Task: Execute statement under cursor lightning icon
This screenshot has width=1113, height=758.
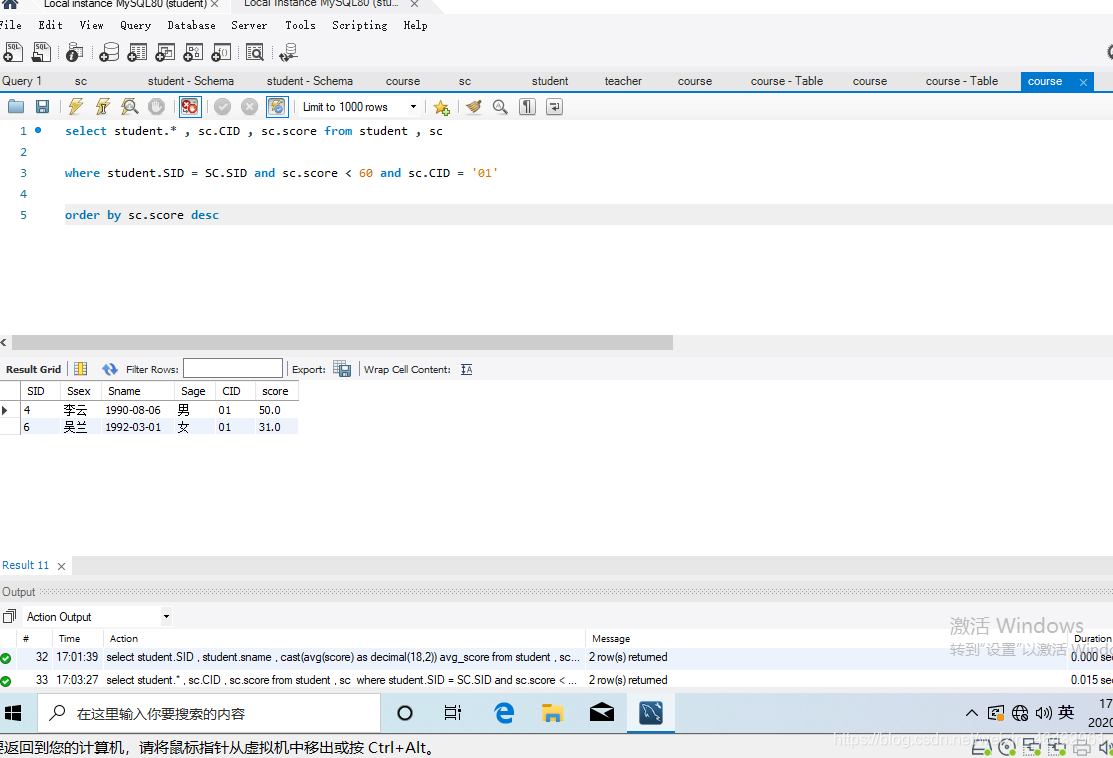Action: coord(103,106)
